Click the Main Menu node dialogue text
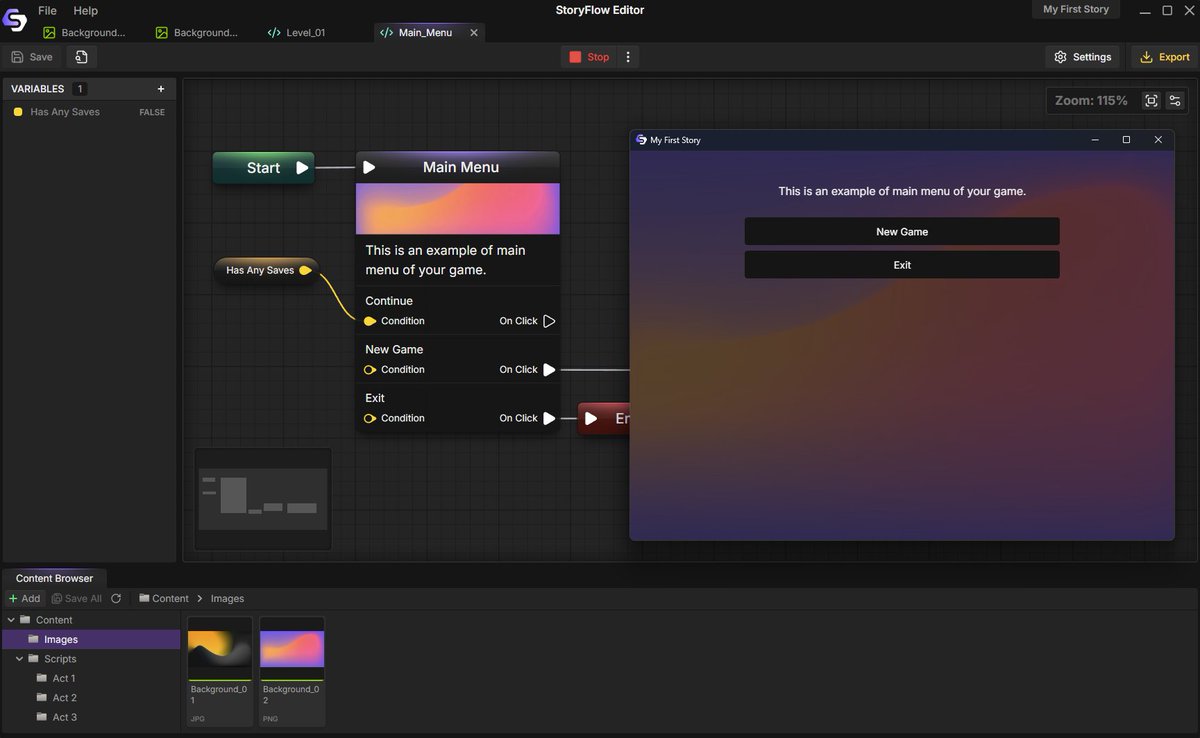This screenshot has height=738, width=1200. pyautogui.click(x=446, y=260)
